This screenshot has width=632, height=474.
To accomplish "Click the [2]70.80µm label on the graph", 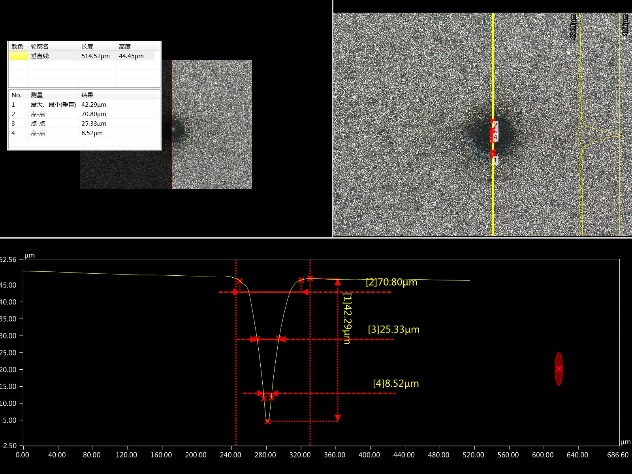I will click(x=391, y=282).
